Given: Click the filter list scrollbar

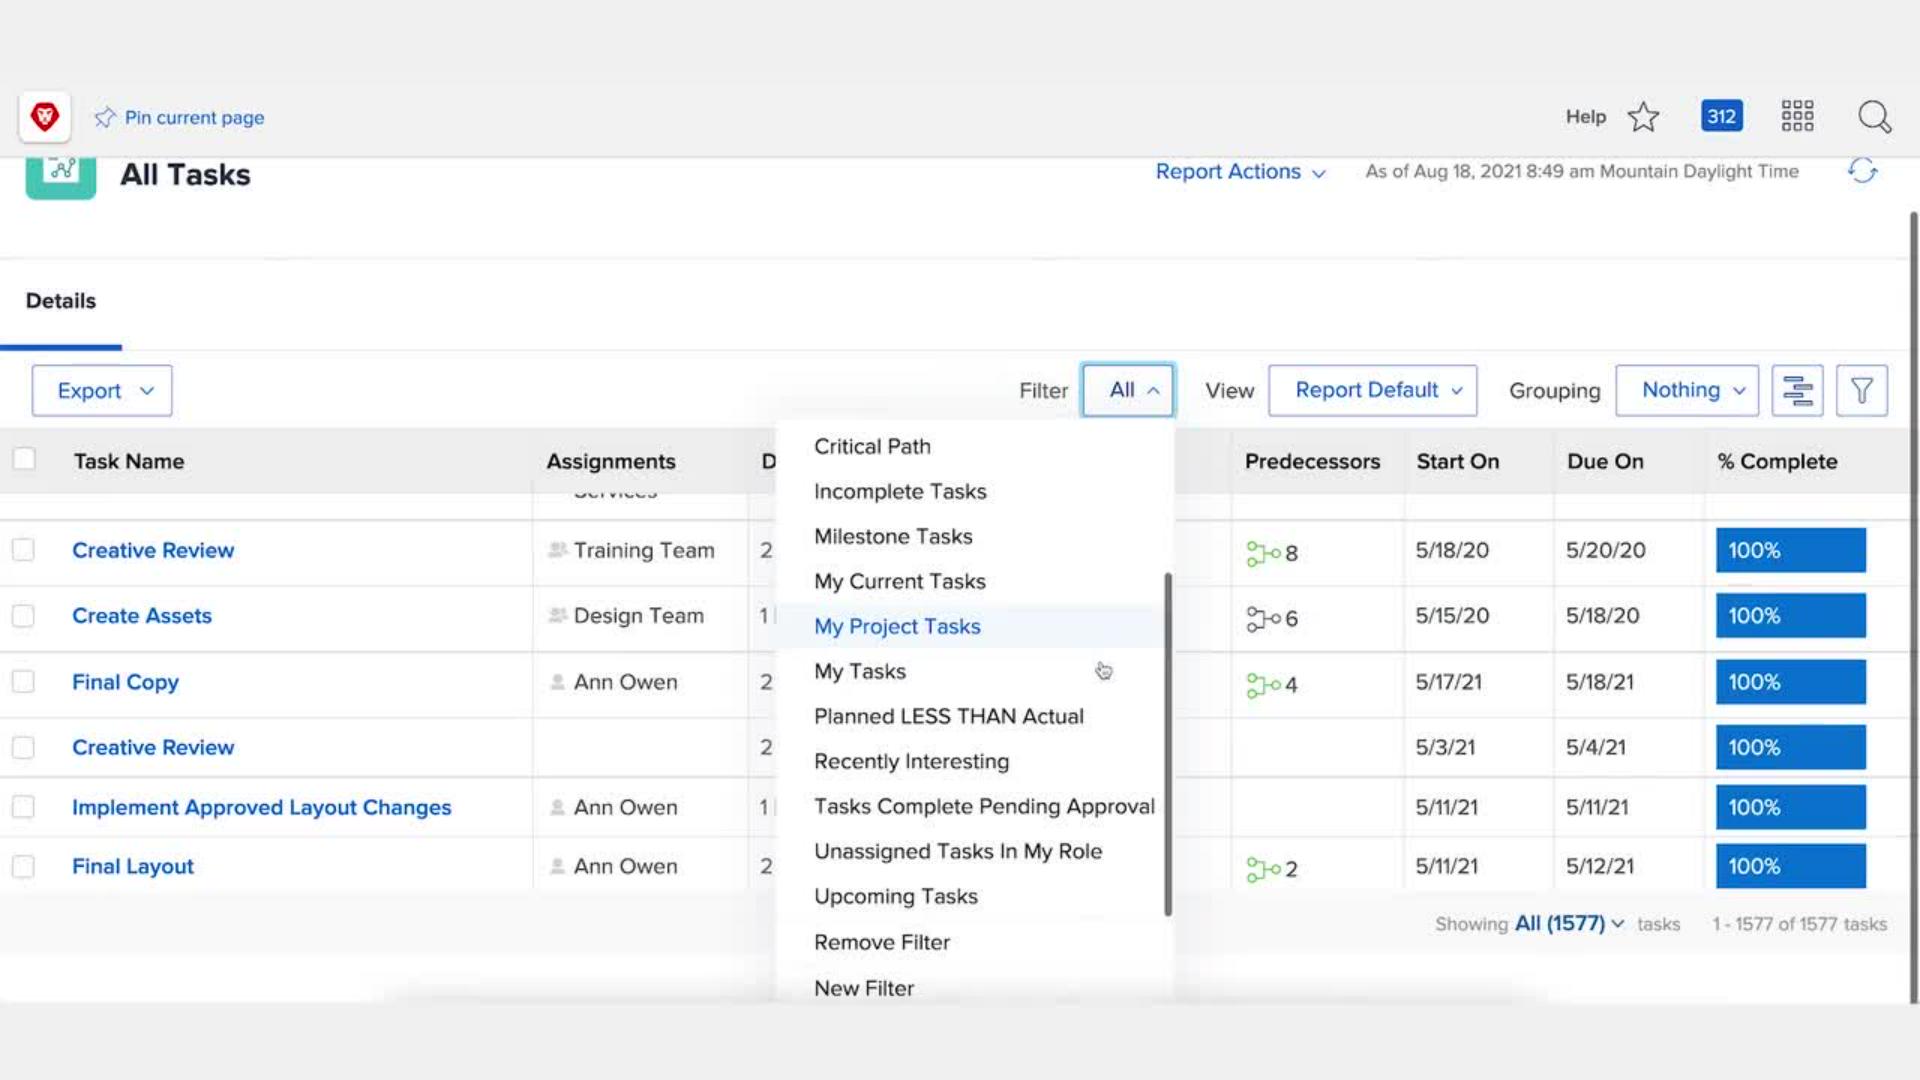Looking at the screenshot, I should tap(1167, 744).
